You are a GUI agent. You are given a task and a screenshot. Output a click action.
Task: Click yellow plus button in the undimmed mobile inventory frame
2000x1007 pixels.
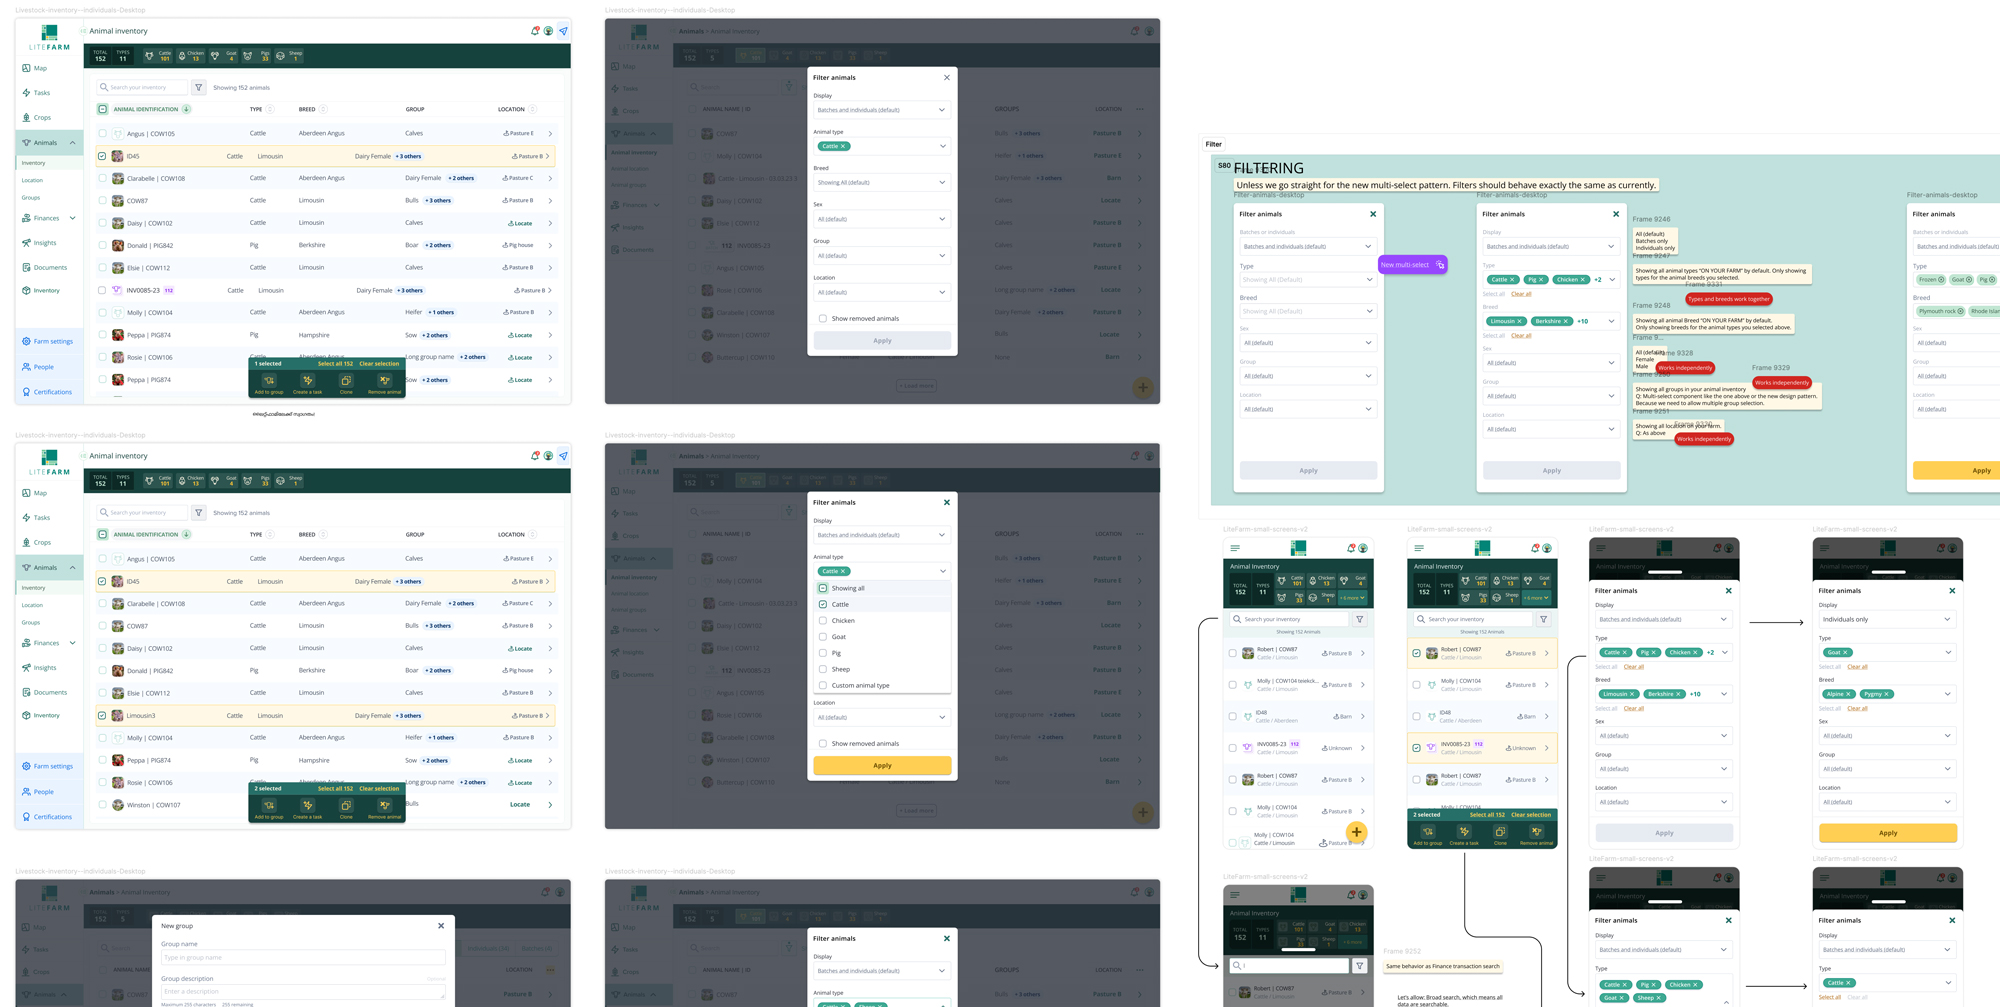click(1356, 832)
